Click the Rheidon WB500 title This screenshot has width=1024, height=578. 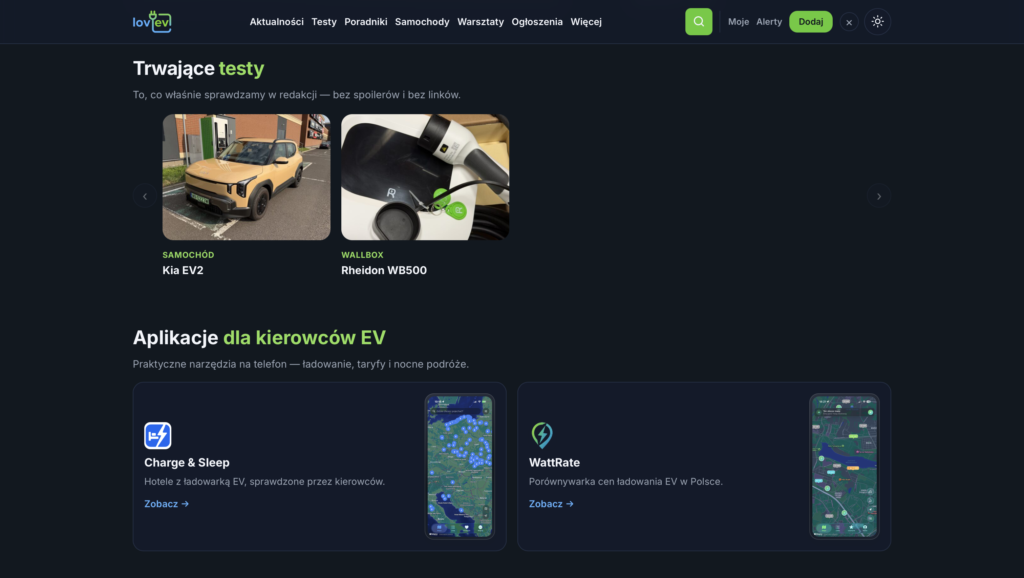point(384,270)
